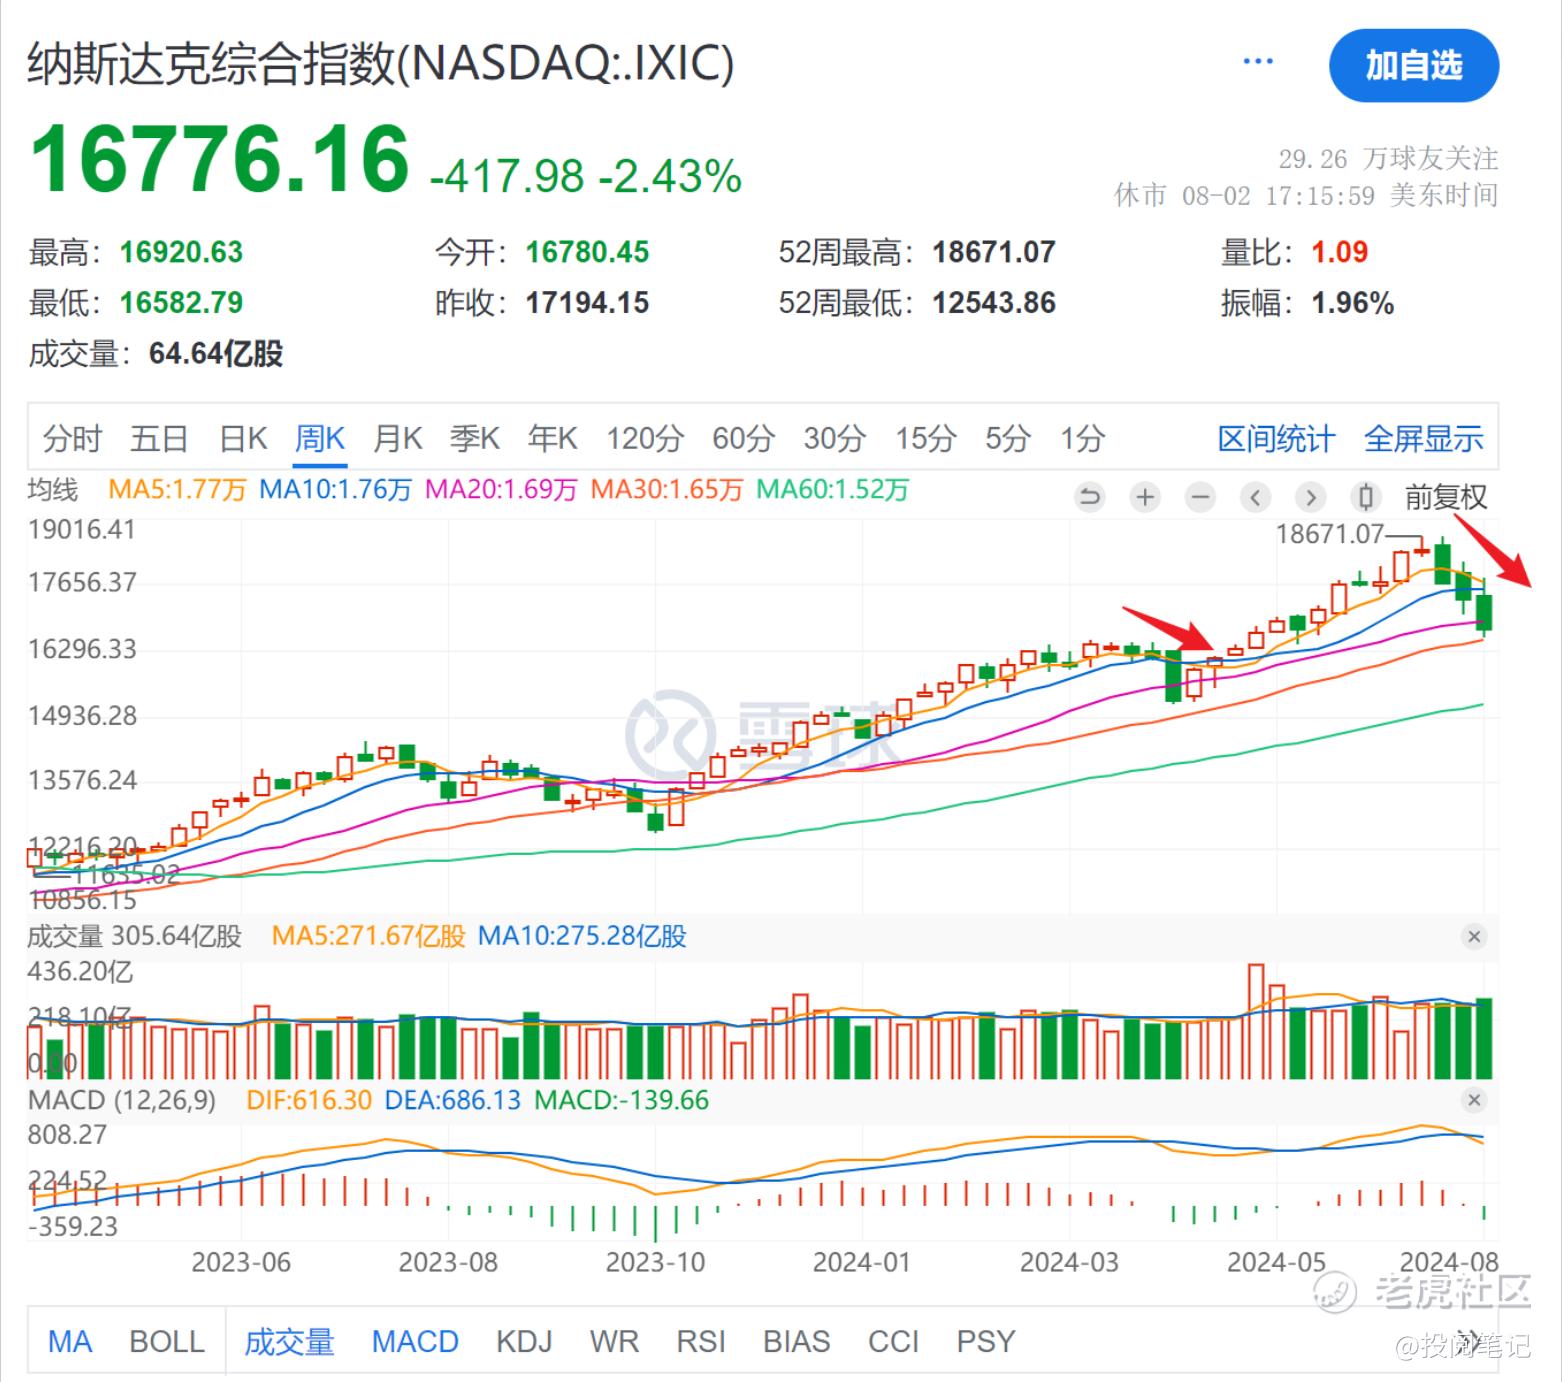The height and width of the screenshot is (1382, 1562).
Task: Click the MA60:1.52万 moving average label
Action: click(x=832, y=490)
